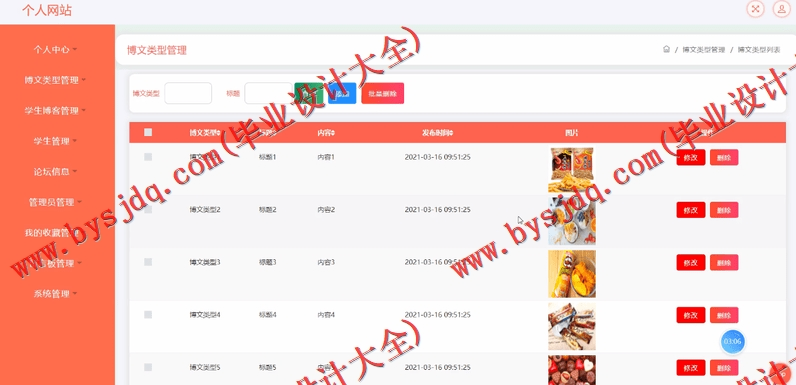Click 修改 for the 博文类型5 row
The height and width of the screenshot is (385, 796).
tap(691, 368)
